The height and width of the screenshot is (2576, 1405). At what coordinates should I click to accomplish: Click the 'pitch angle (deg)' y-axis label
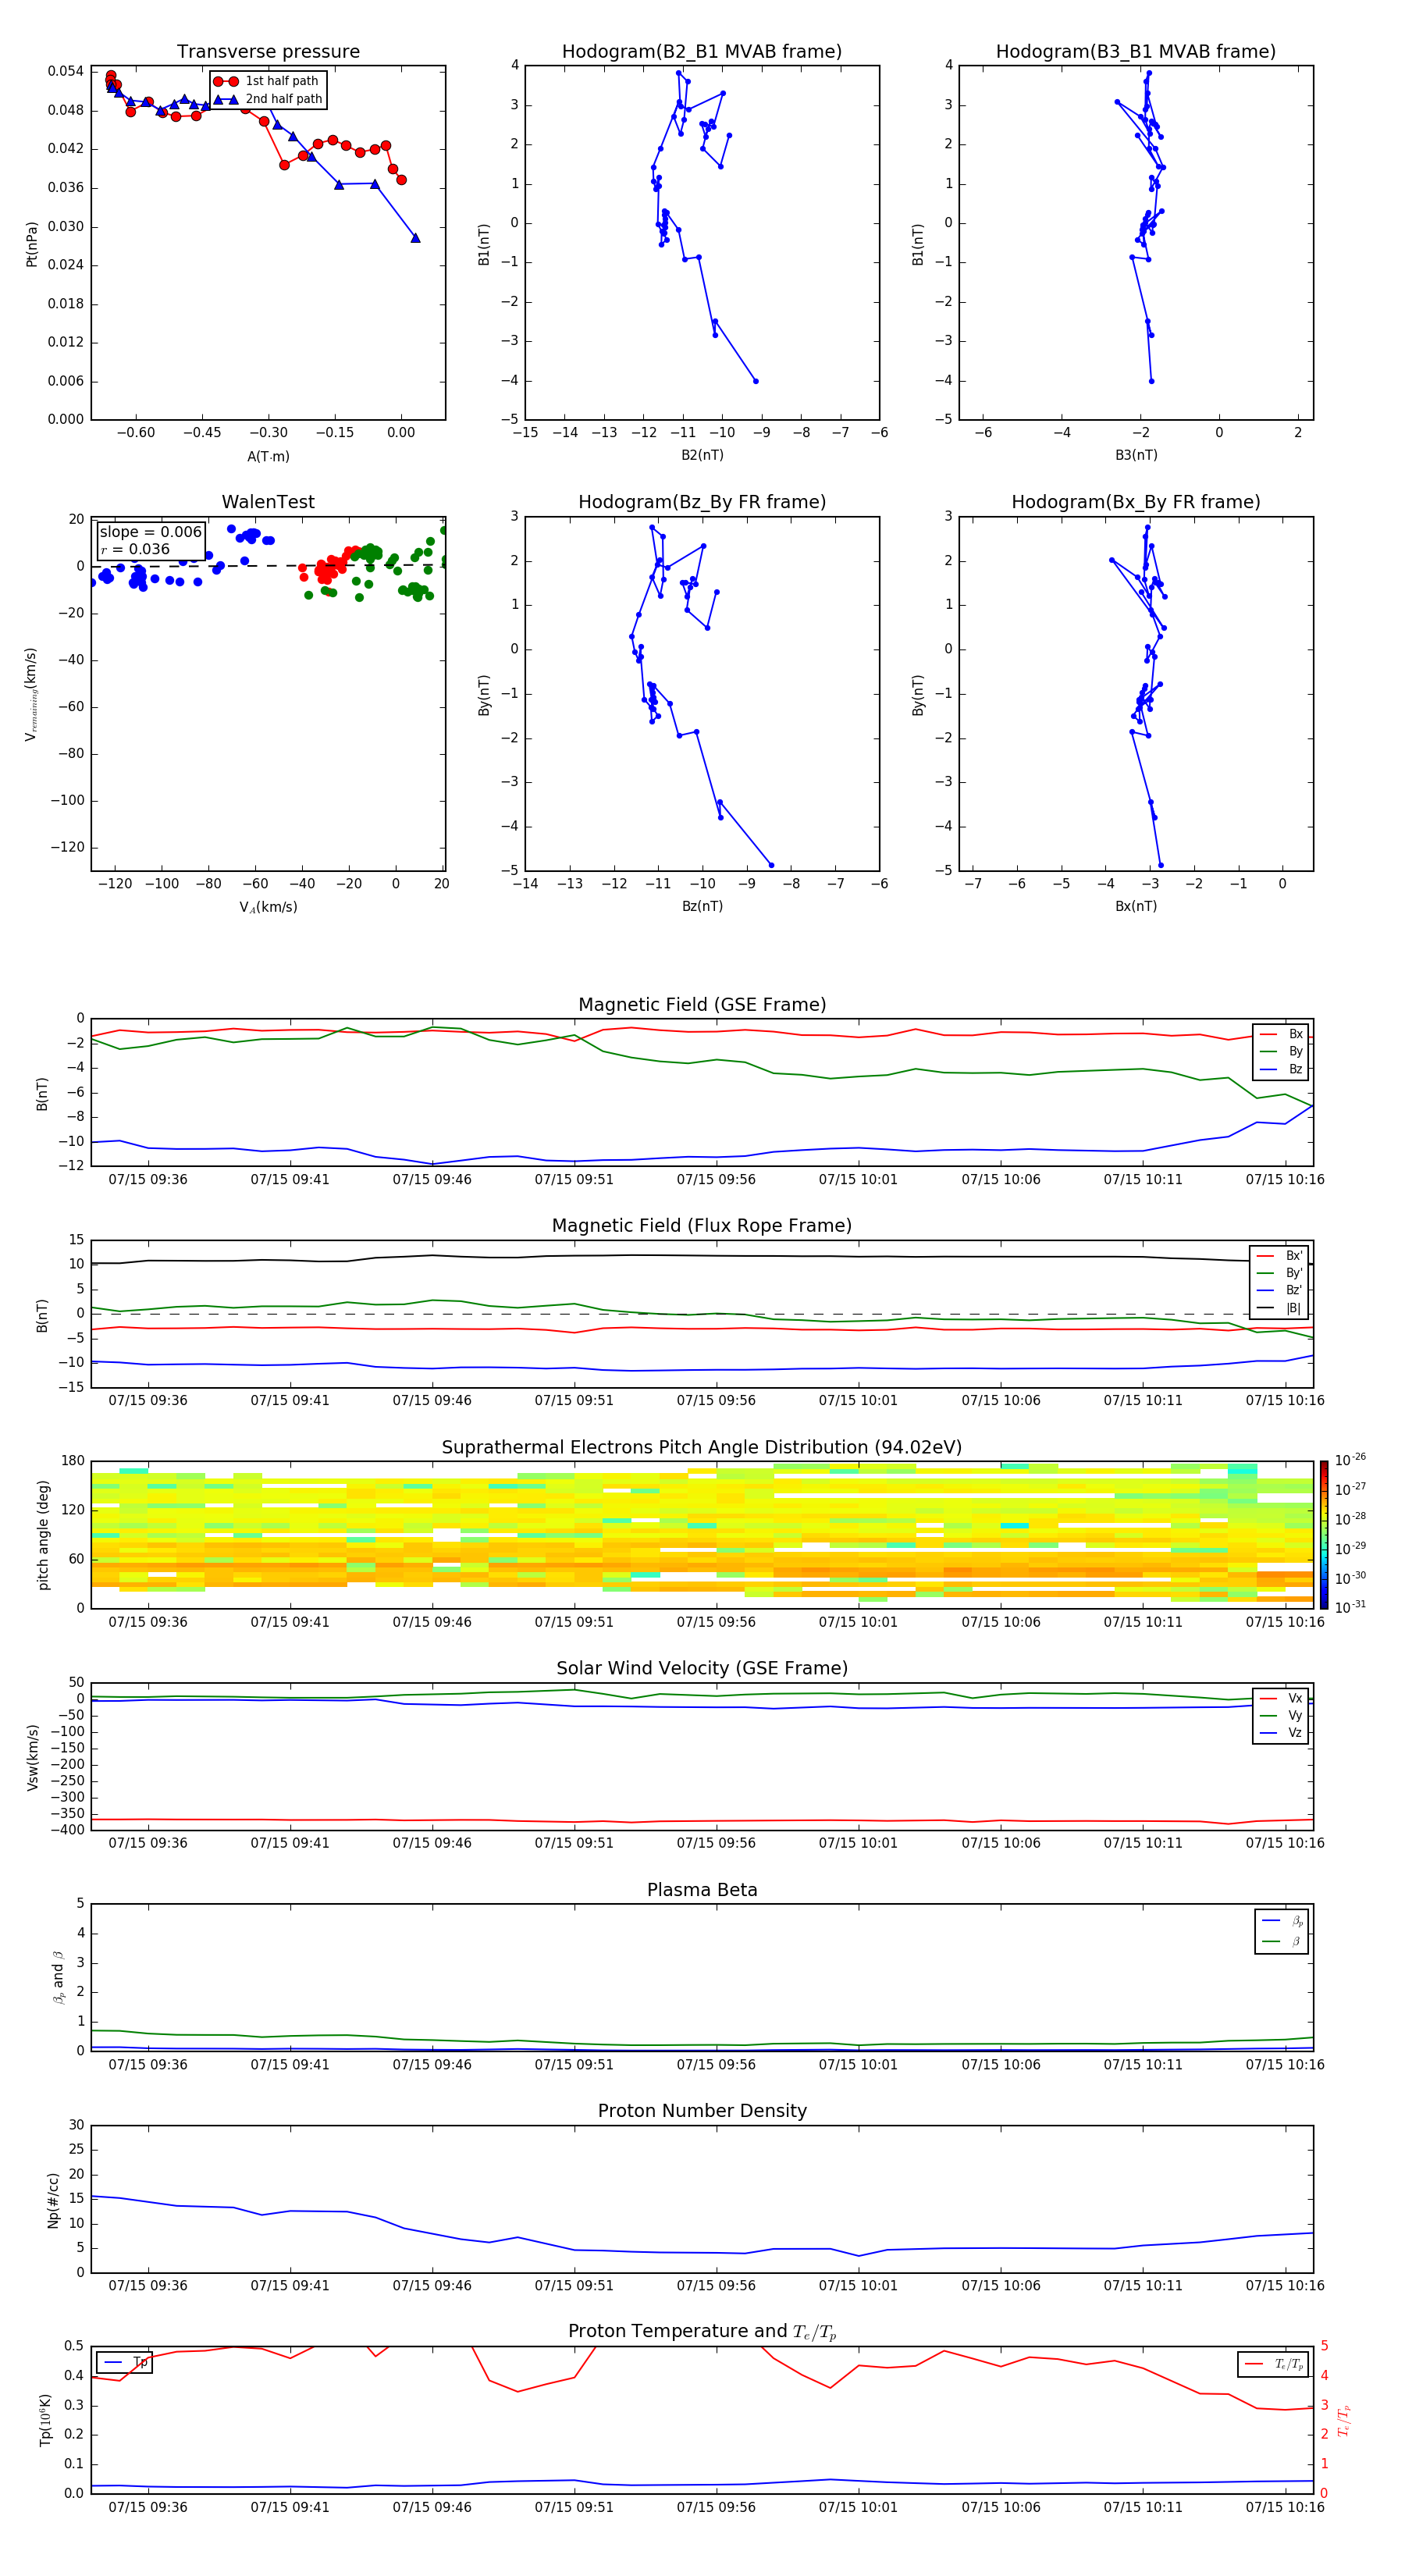click(x=43, y=1535)
